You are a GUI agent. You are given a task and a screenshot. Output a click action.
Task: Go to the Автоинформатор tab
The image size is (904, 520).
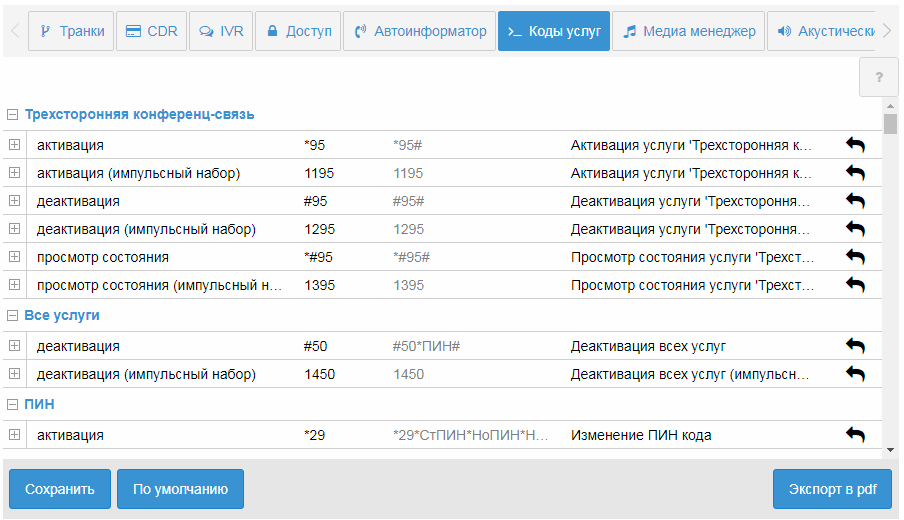[x=420, y=31]
